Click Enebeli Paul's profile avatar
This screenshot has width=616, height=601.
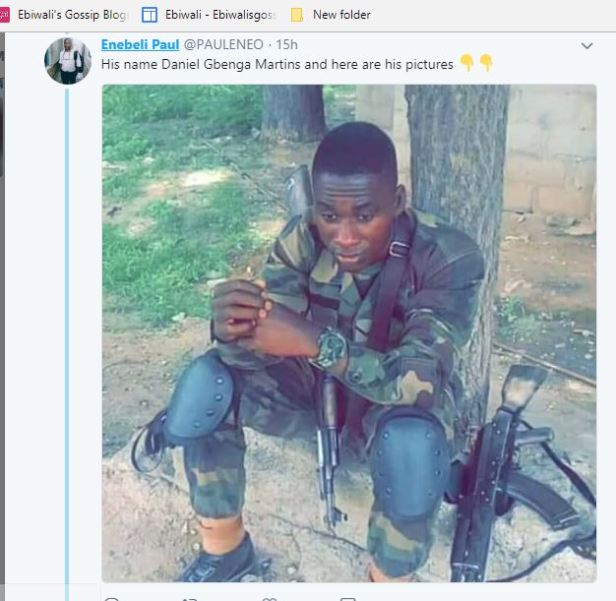click(x=68, y=61)
